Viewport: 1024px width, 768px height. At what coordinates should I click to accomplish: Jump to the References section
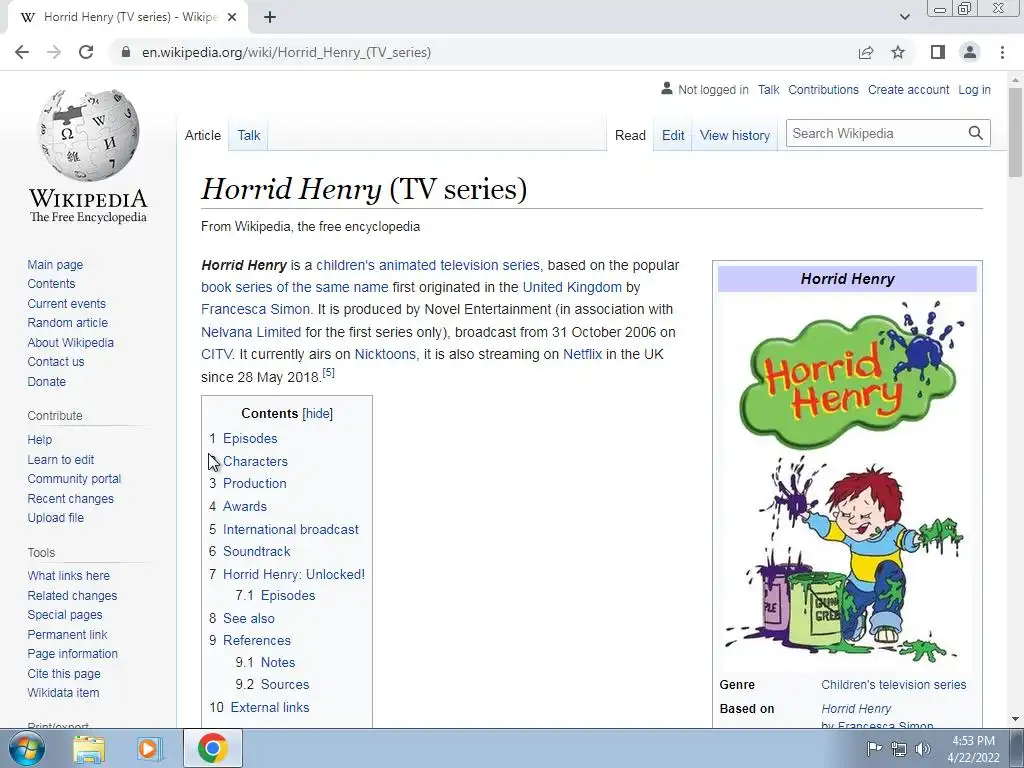(x=257, y=640)
